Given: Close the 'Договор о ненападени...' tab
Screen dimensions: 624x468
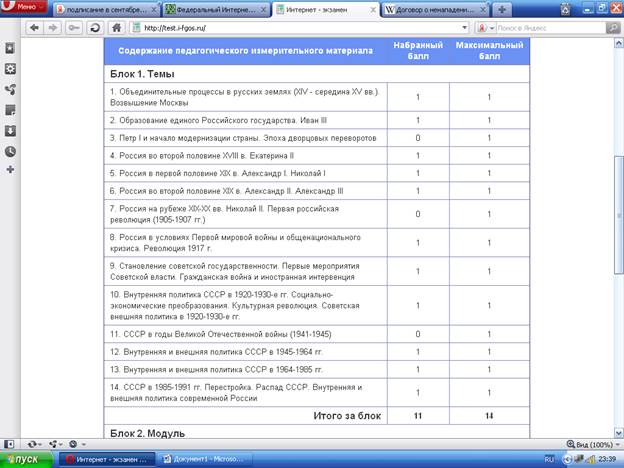Looking at the screenshot, I should click(483, 10).
